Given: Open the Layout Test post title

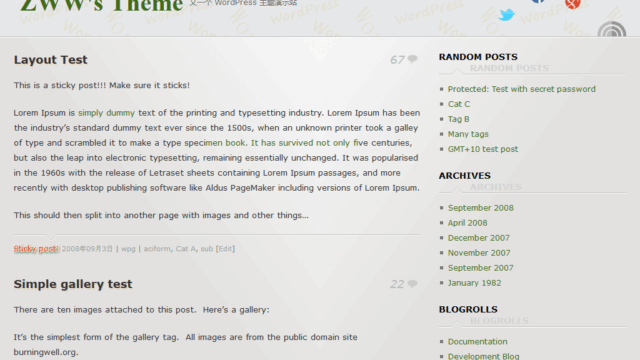Looking at the screenshot, I should pyautogui.click(x=51, y=60).
